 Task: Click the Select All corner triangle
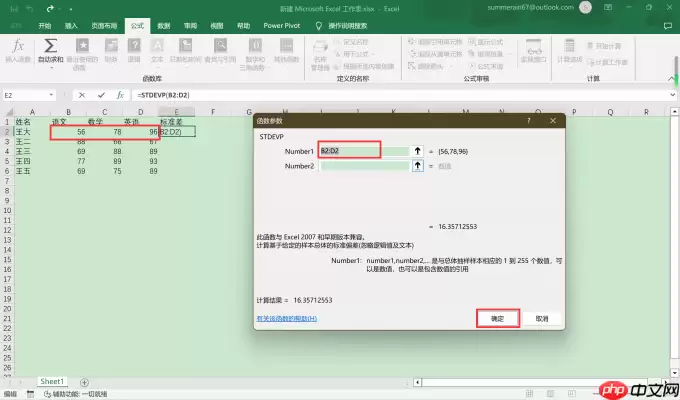[9, 112]
